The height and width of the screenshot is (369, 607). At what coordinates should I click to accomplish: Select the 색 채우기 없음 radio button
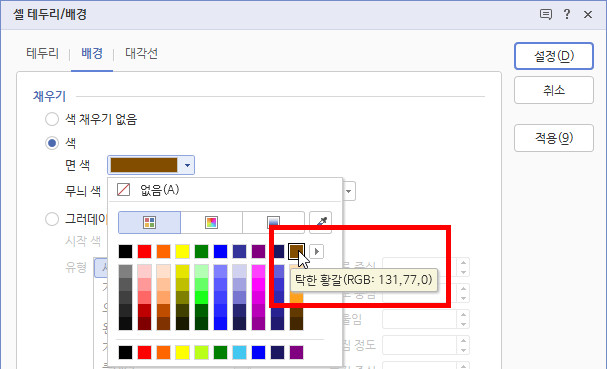[x=52, y=119]
